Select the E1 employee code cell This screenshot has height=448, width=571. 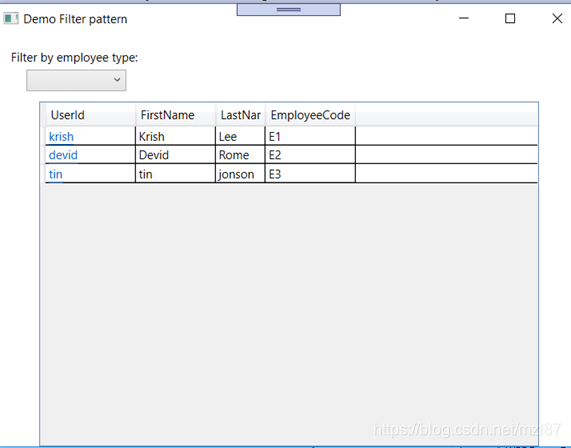[x=310, y=136]
